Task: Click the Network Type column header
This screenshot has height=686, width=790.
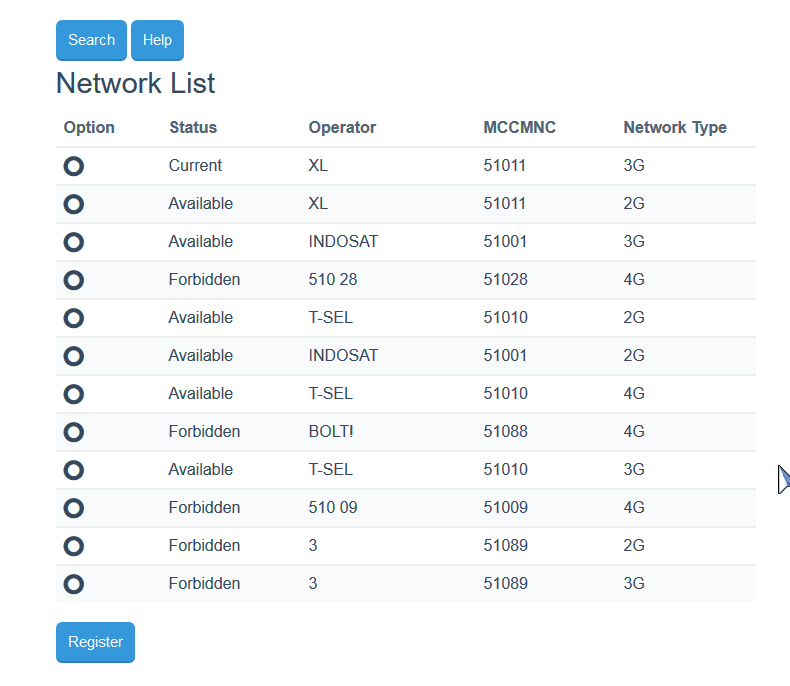Action: (x=675, y=127)
